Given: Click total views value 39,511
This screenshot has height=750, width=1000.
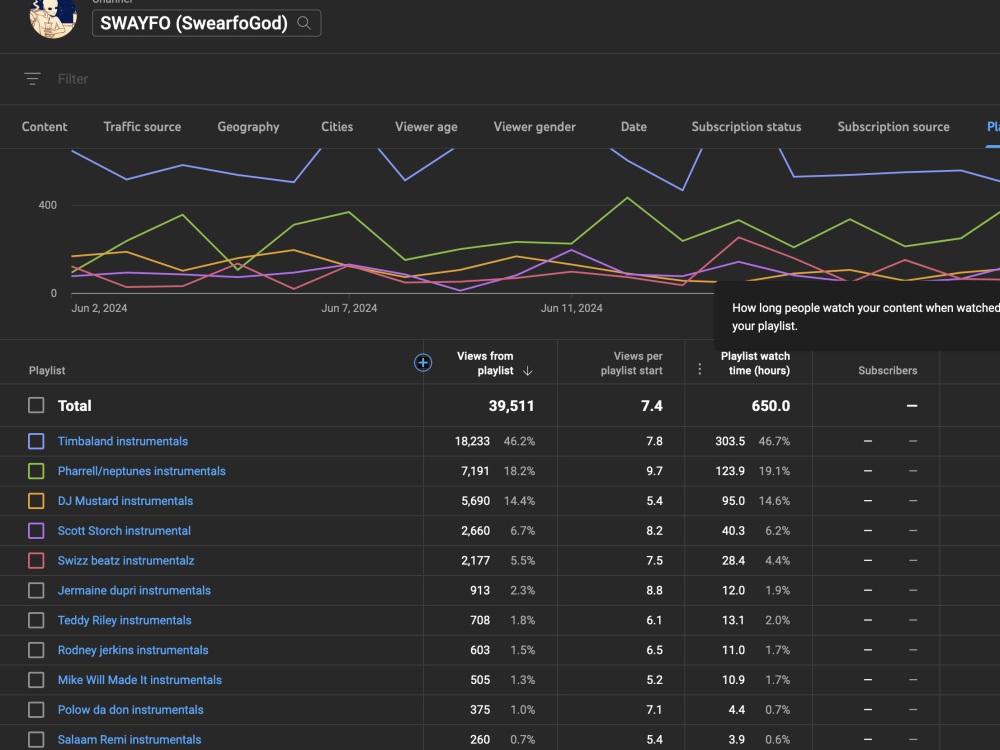Looking at the screenshot, I should tap(511, 406).
